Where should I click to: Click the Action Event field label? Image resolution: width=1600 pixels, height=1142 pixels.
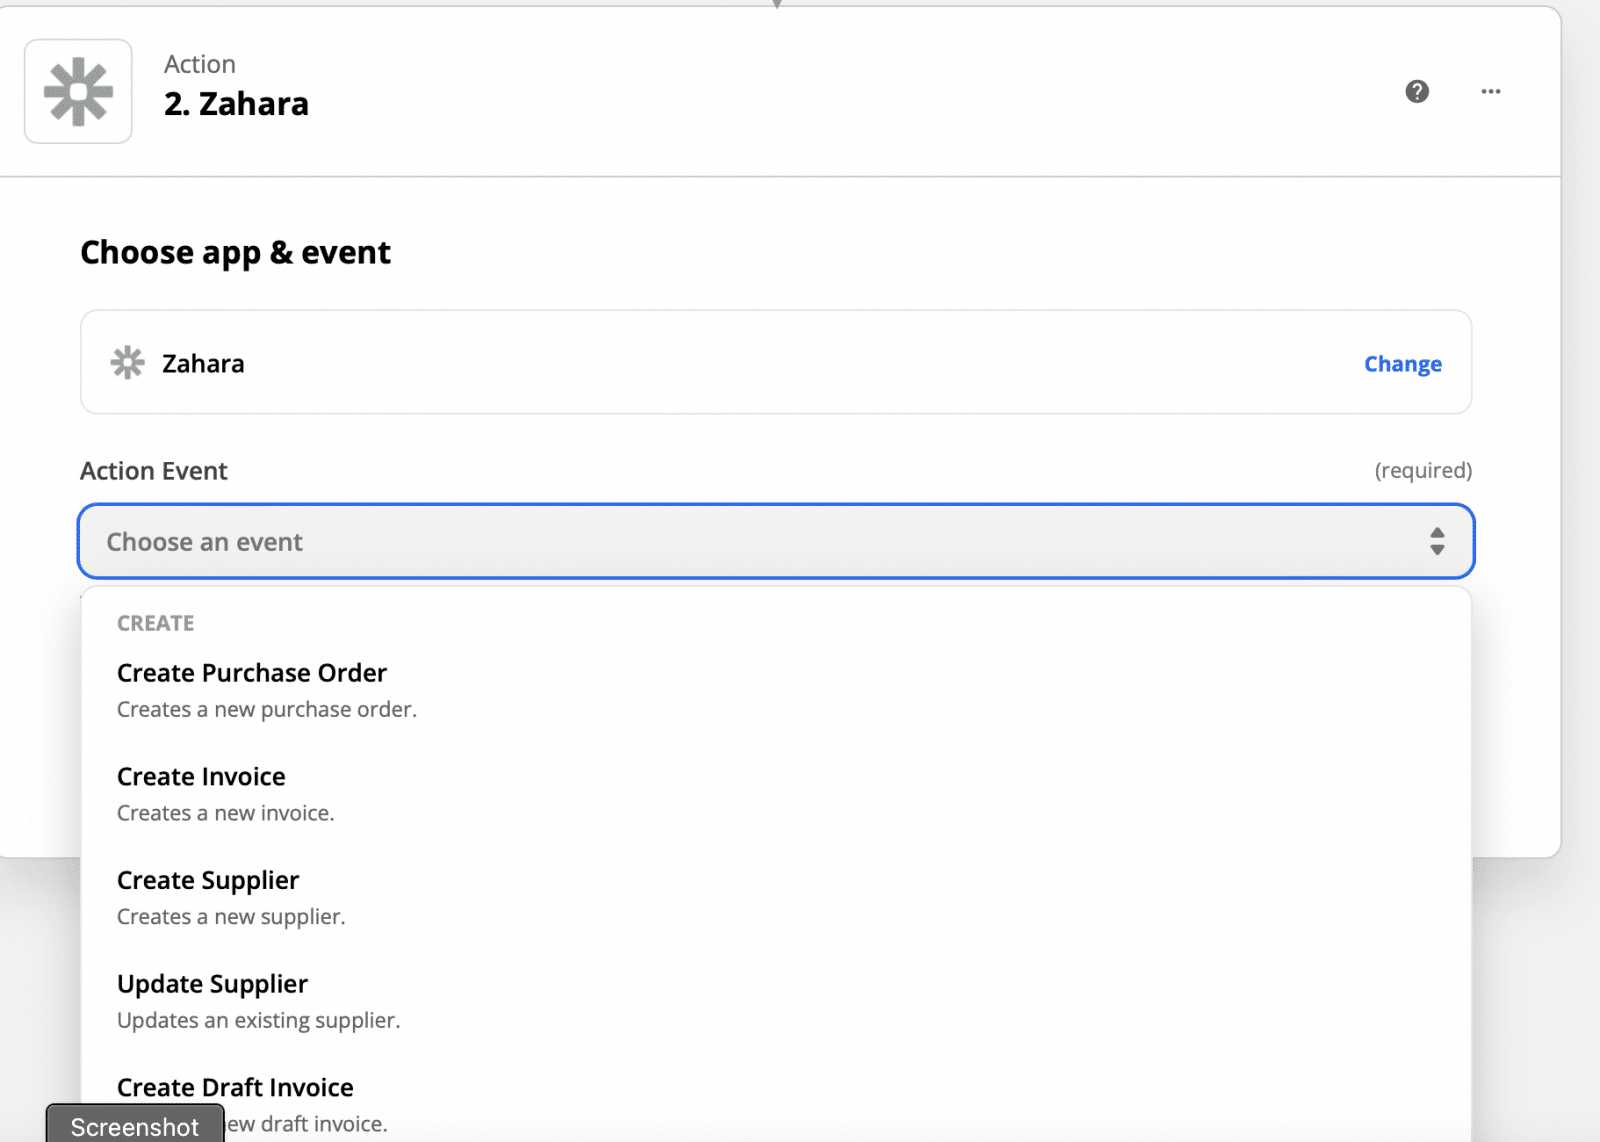(154, 471)
